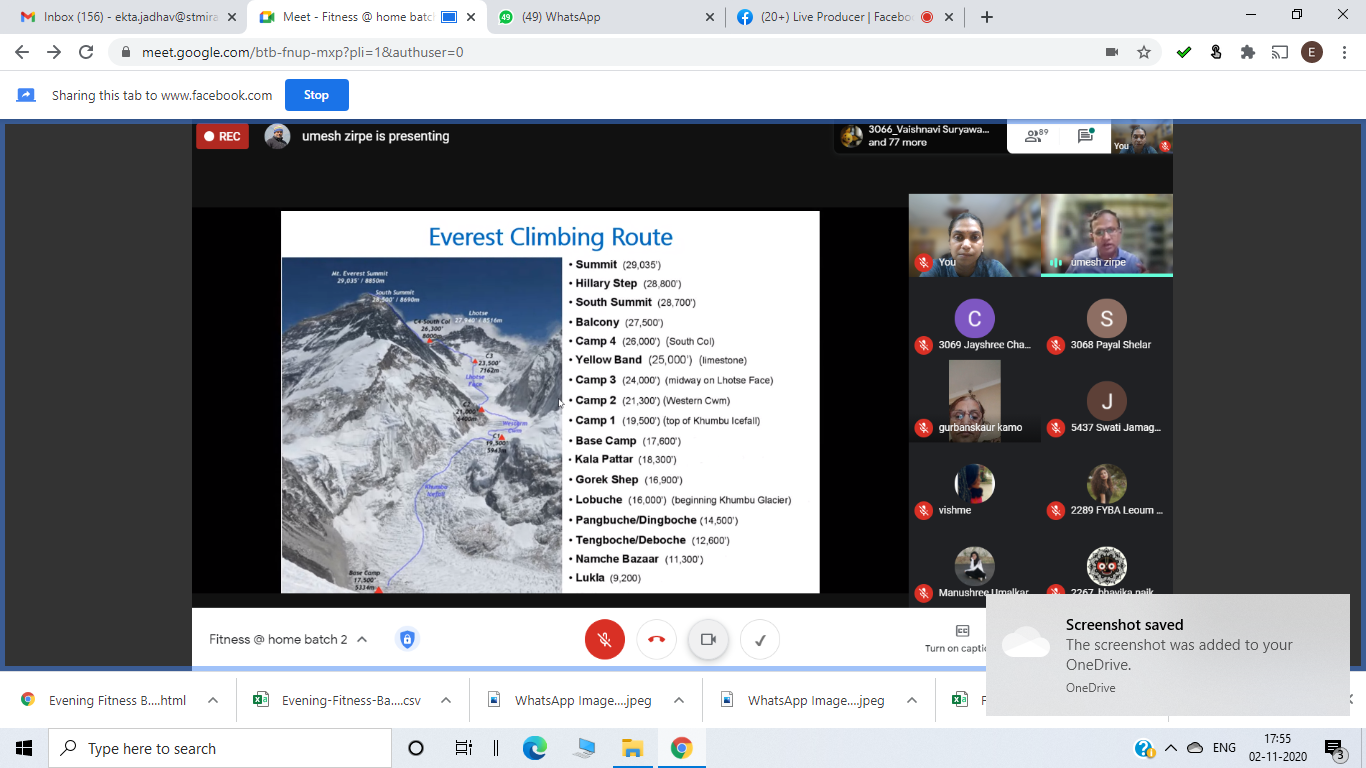Click the checkmark control in the call toolbar
The height and width of the screenshot is (768, 1366).
[x=760, y=639]
